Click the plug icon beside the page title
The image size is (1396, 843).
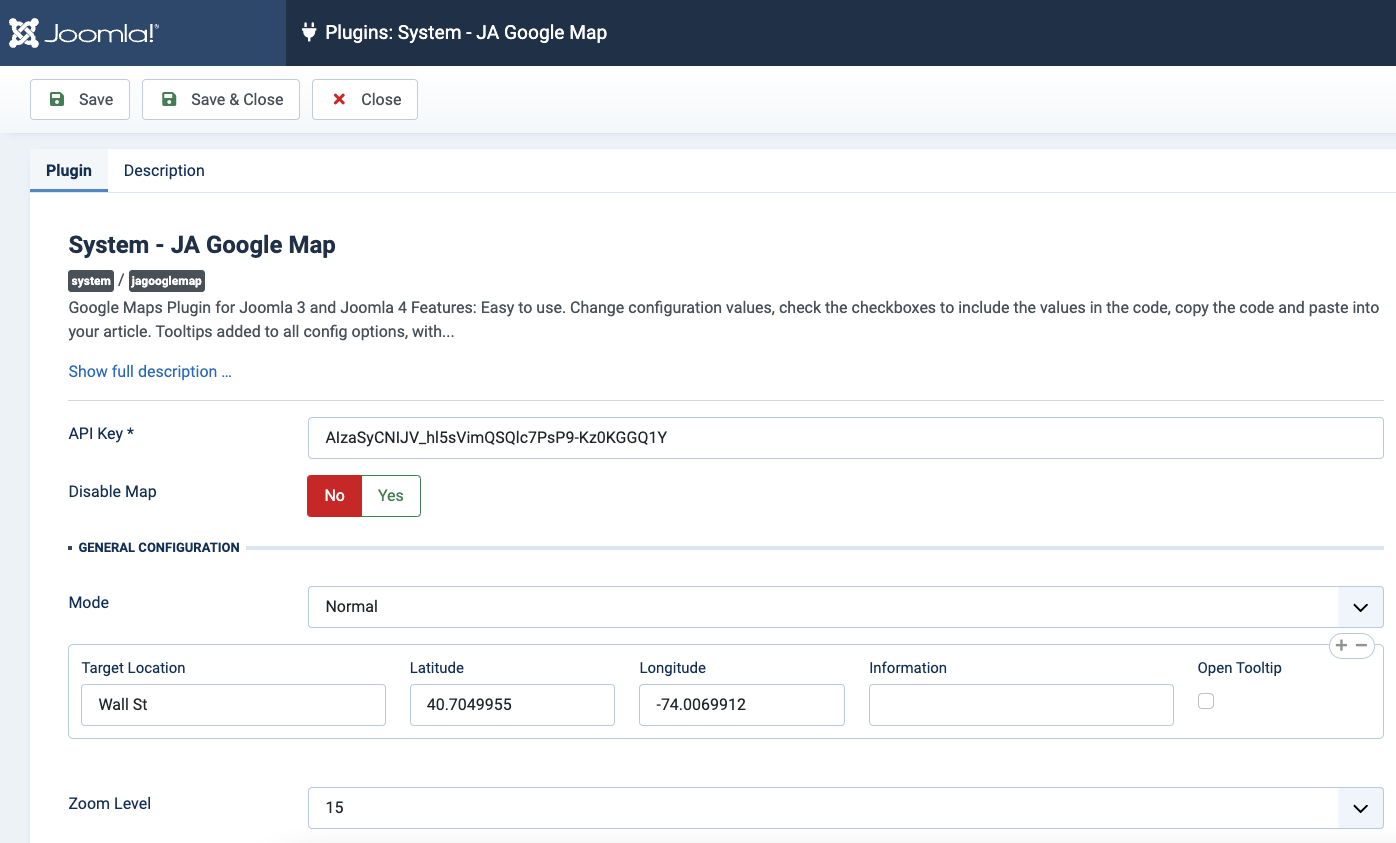tap(309, 33)
